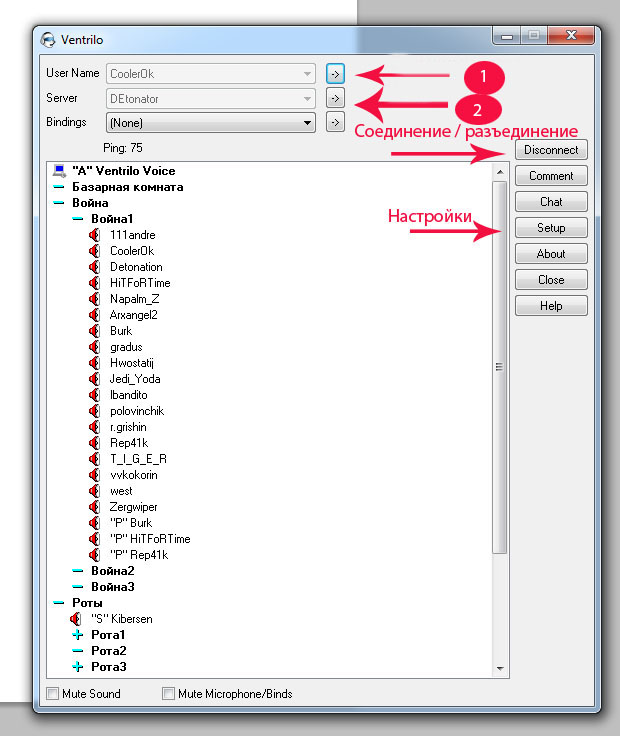
Task: Click the speaker icon next to polovinchik
Action: point(94,411)
